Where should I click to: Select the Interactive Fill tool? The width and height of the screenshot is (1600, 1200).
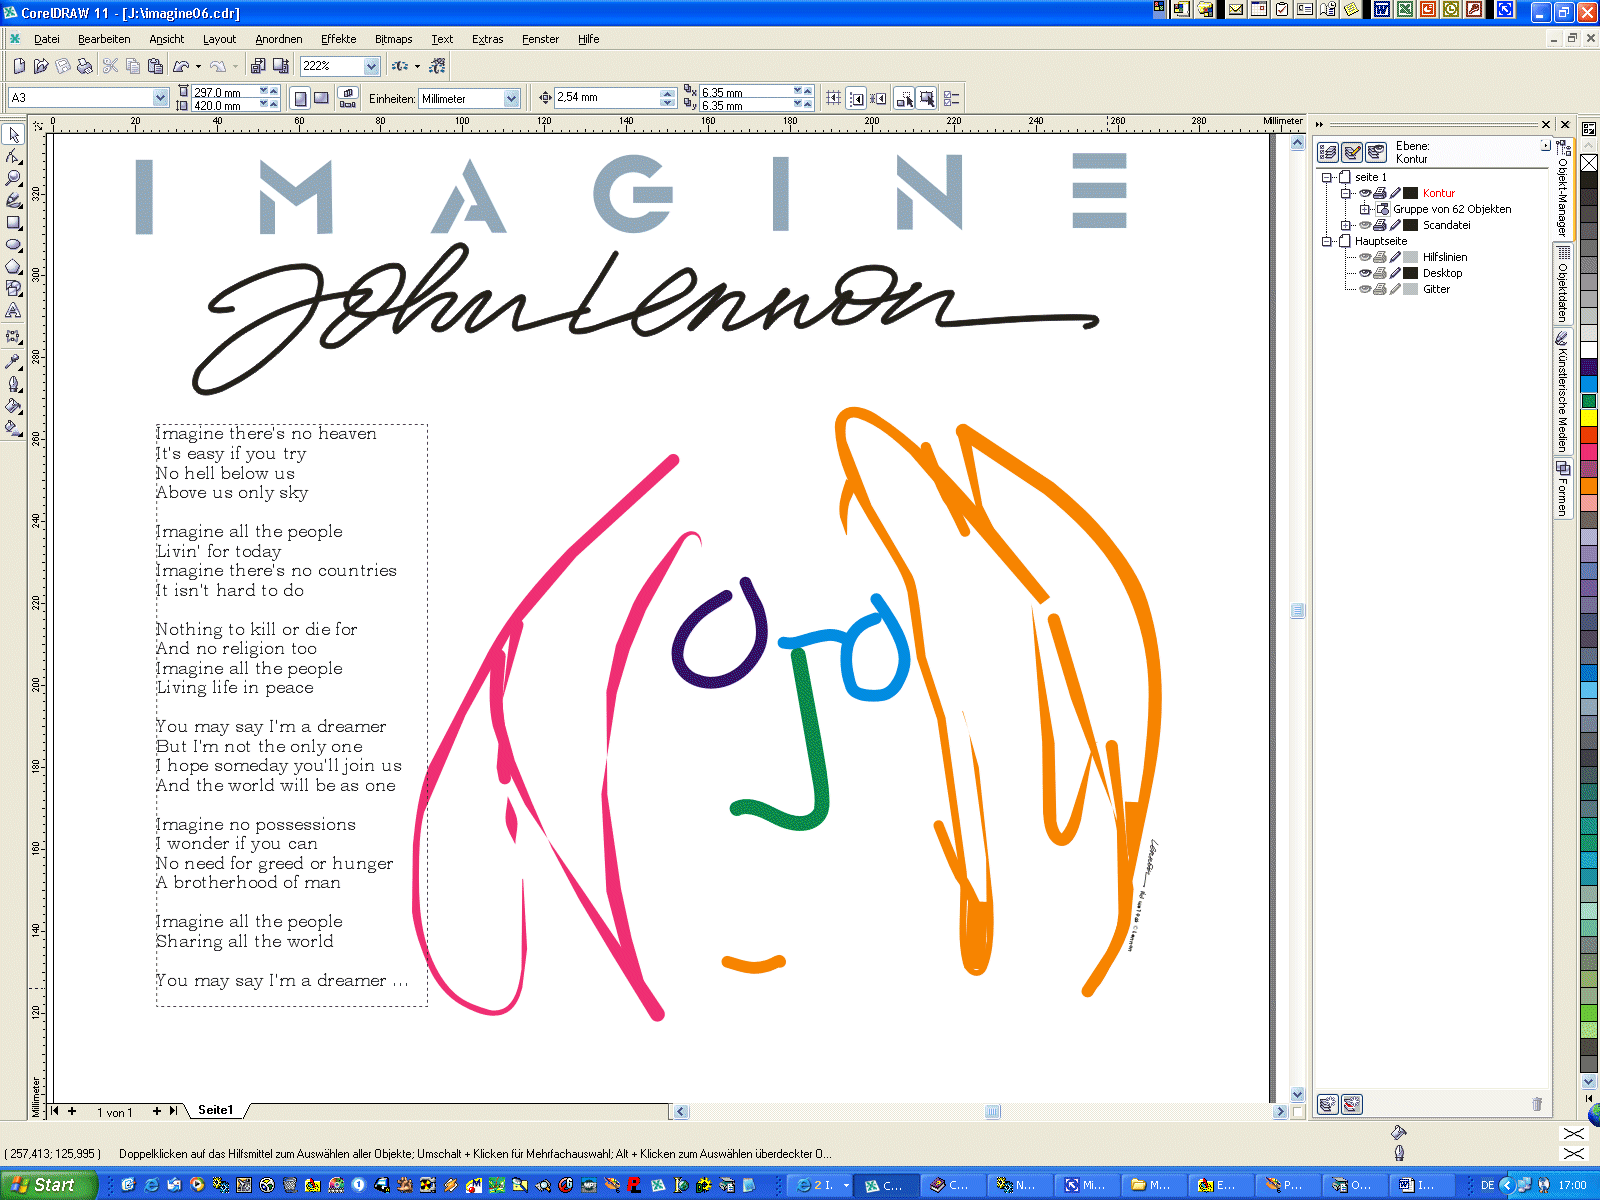(x=14, y=428)
